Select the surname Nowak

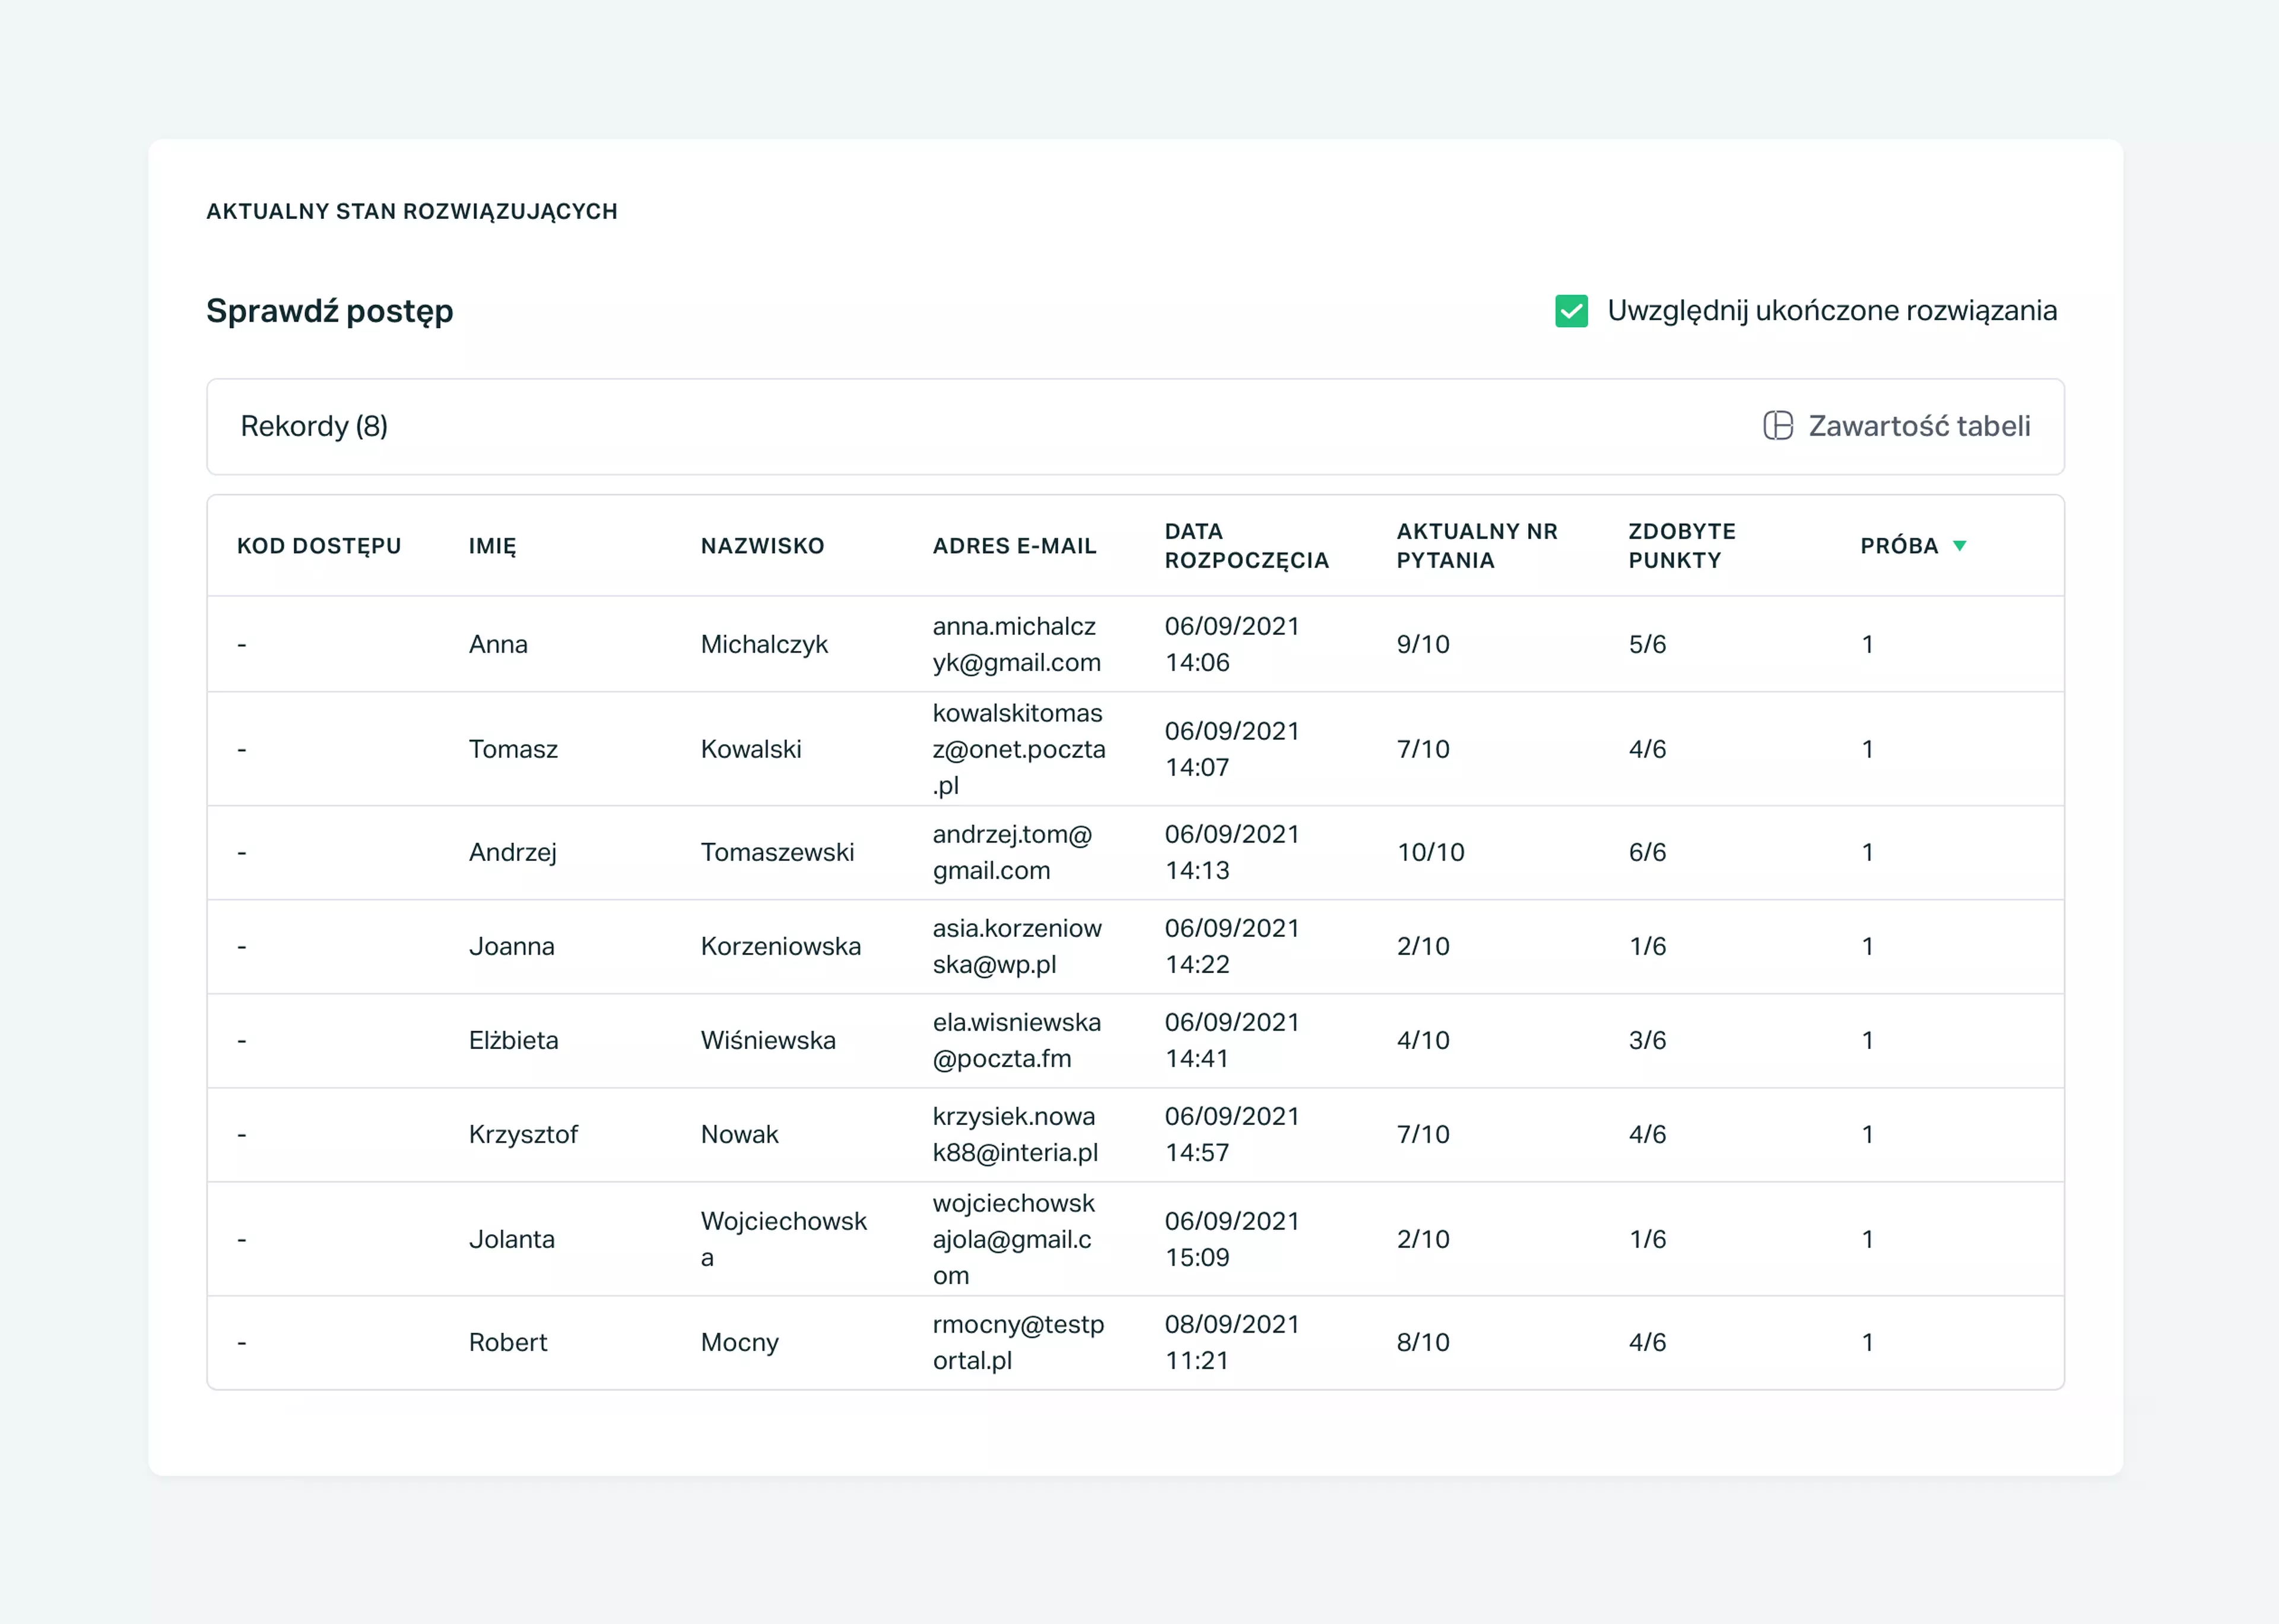[739, 1134]
